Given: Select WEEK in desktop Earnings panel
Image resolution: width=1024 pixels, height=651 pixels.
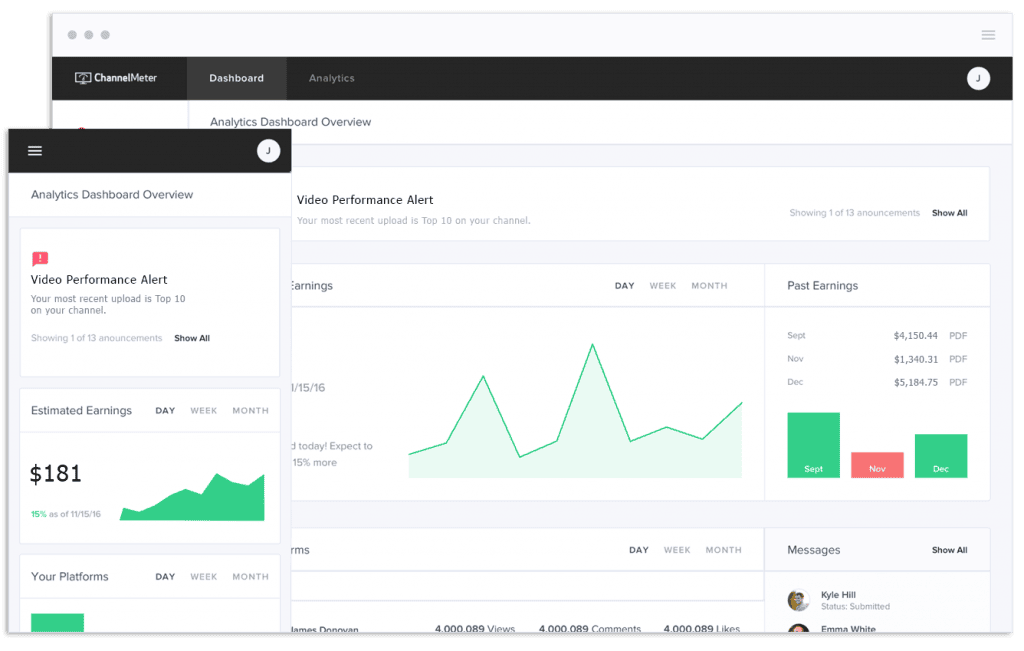Looking at the screenshot, I should [663, 286].
